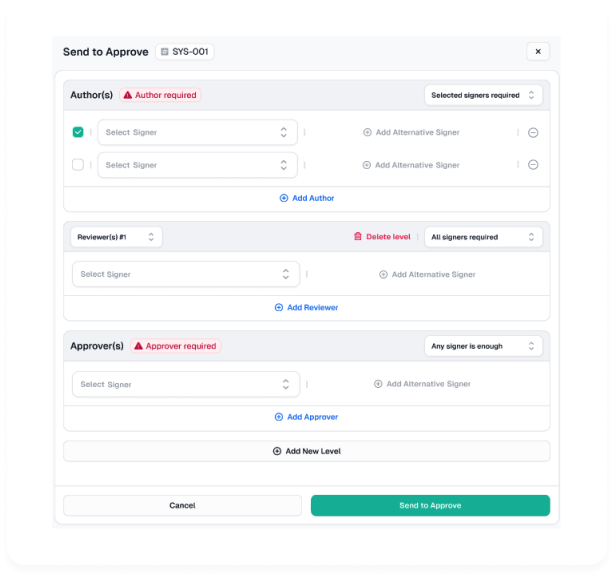The image size is (614, 578).
Task: Close the Send to Approve dialog
Action: click(x=538, y=51)
